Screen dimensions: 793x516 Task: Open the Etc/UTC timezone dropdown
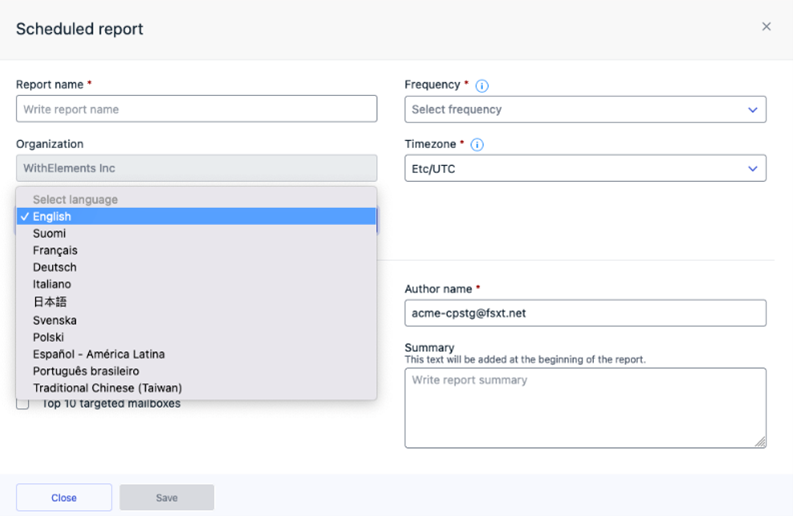click(x=585, y=168)
